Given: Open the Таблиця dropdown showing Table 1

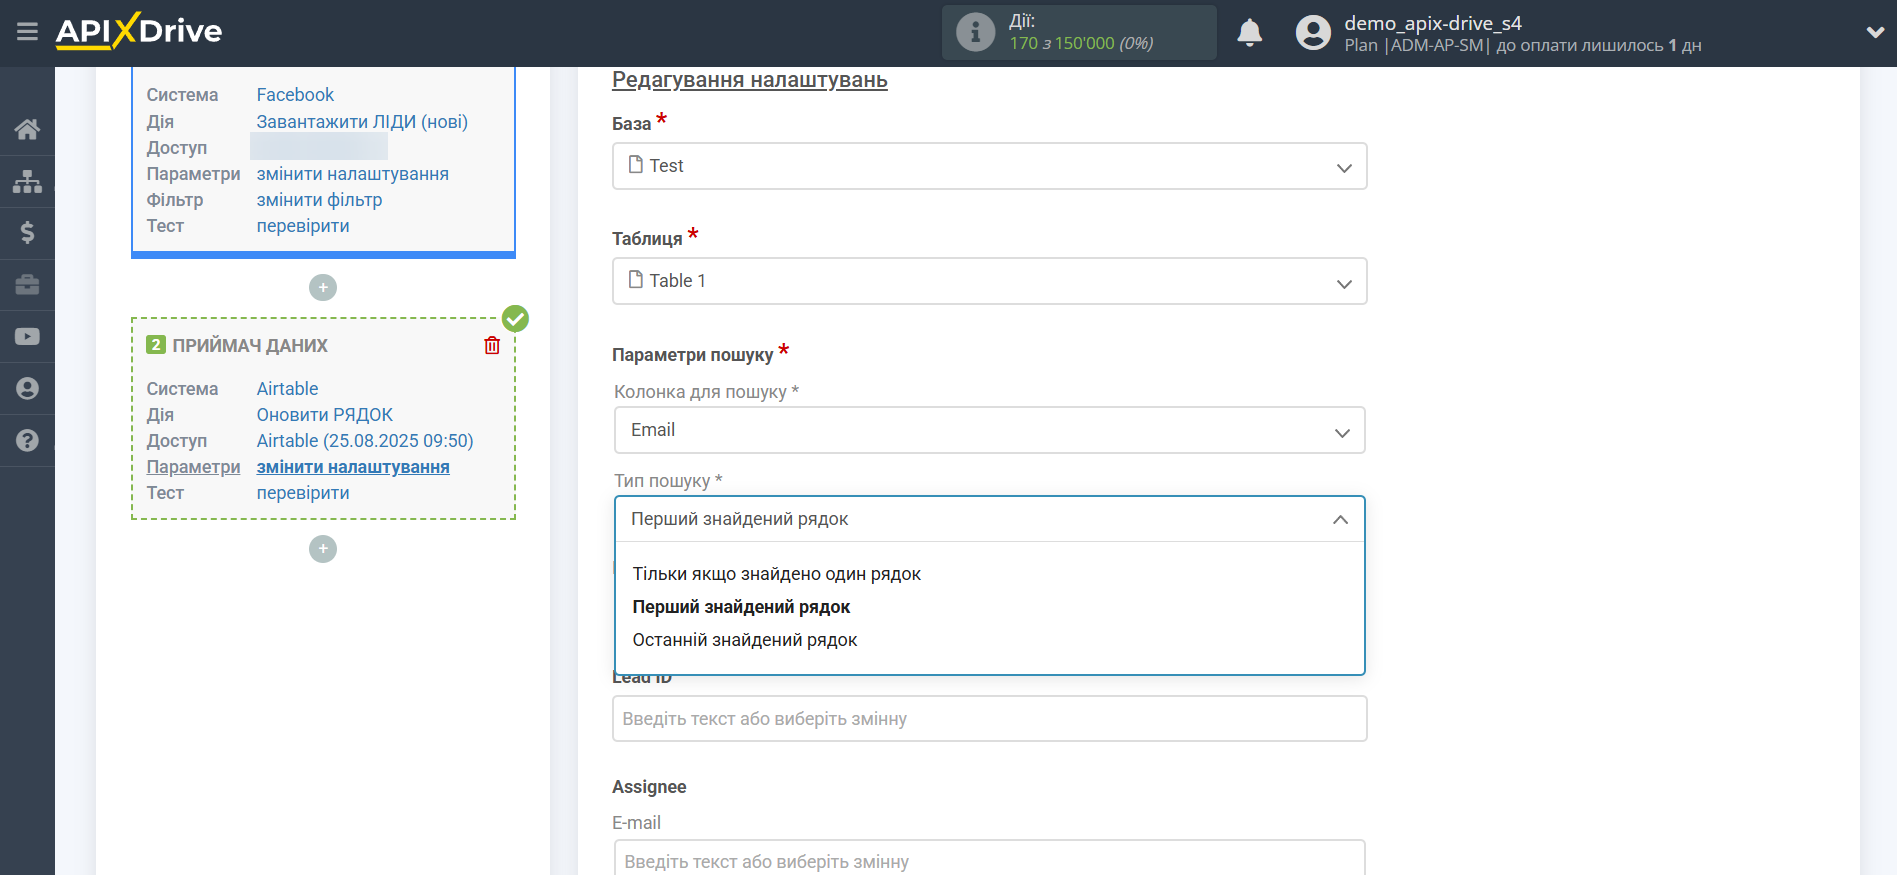Looking at the screenshot, I should click(x=989, y=281).
